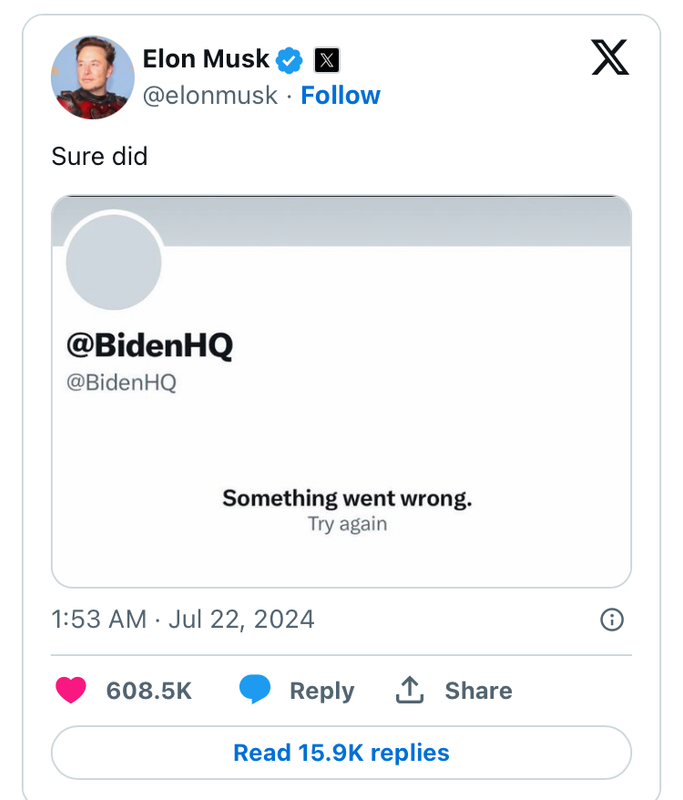Follow the @elonmusk account
The image size is (683, 800).
coord(340,96)
